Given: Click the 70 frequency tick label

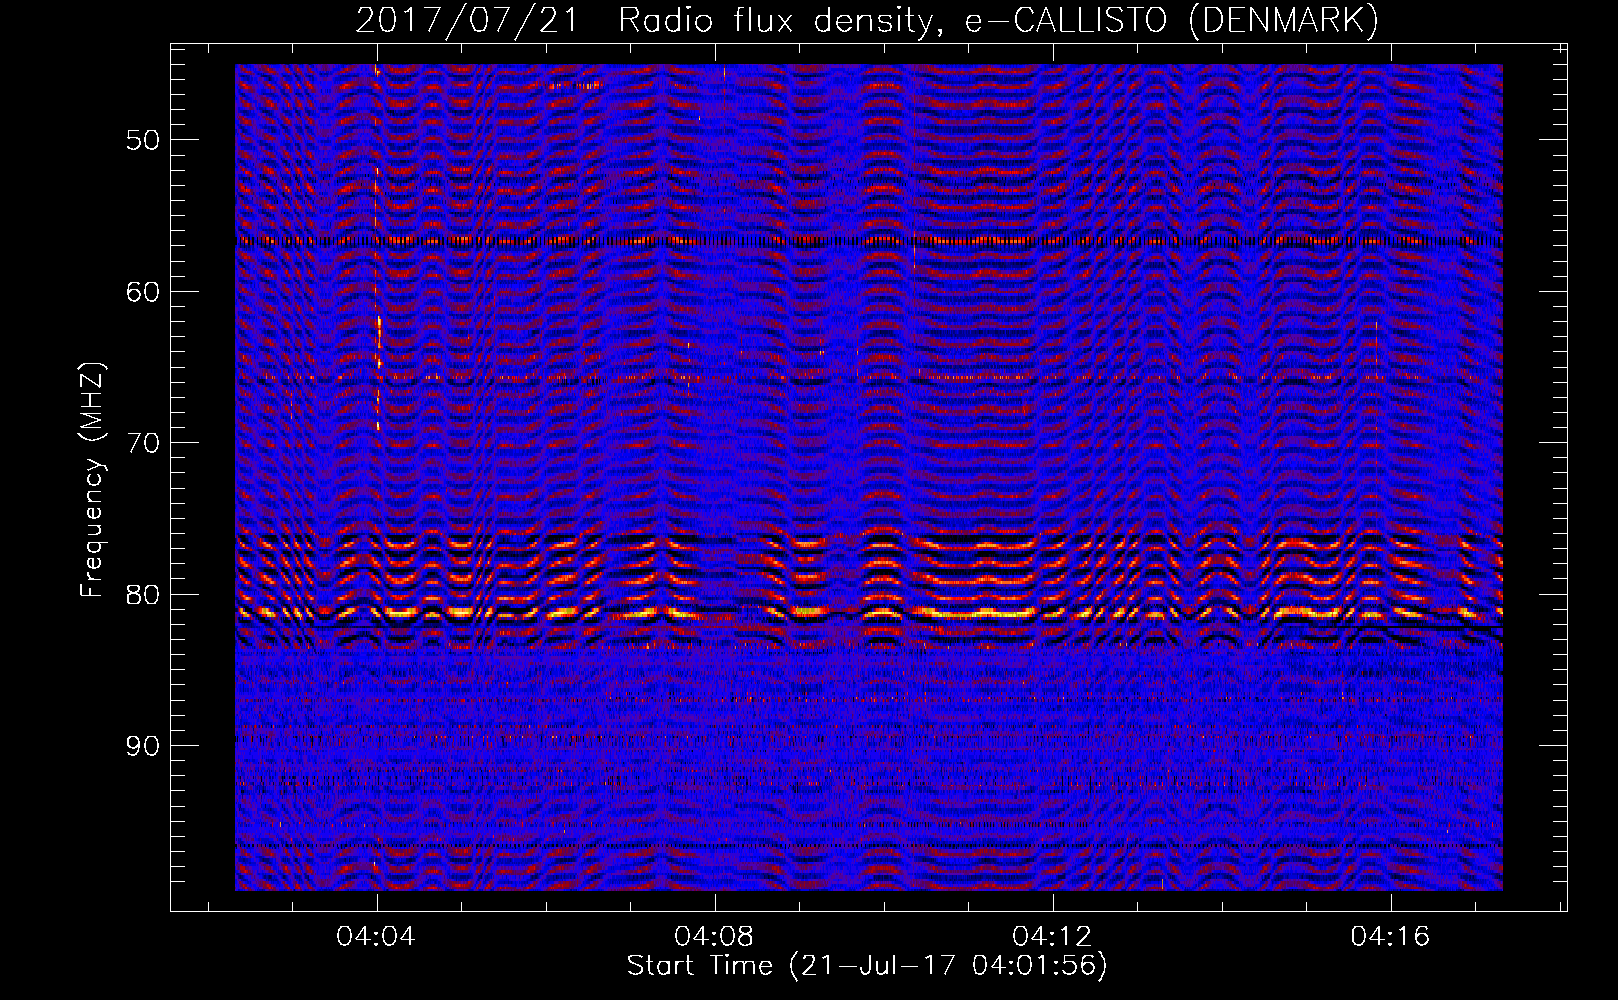Looking at the screenshot, I should (x=143, y=442).
